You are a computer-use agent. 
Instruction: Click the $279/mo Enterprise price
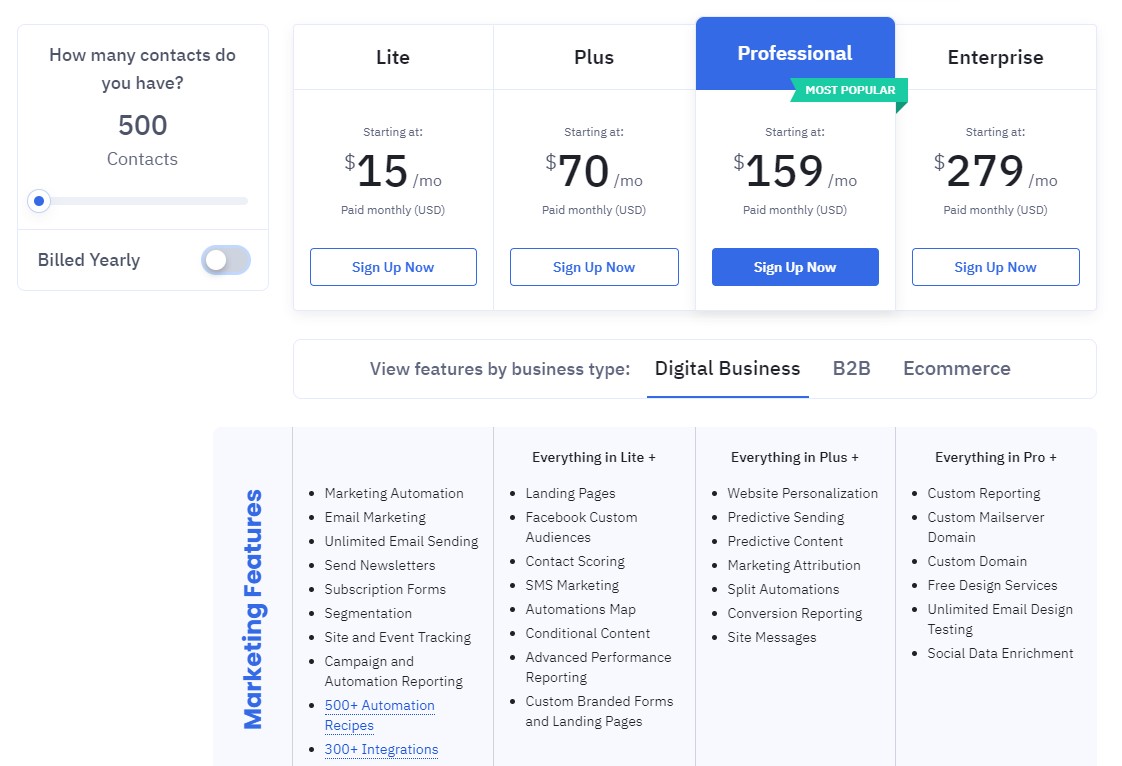point(995,172)
